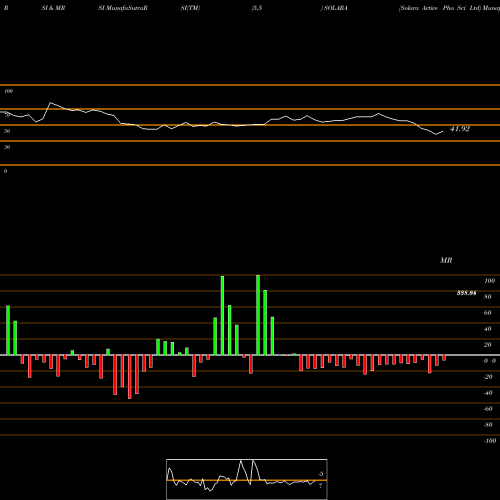This screenshot has height=500, width=500.
Task: Click the '(5,5' parameter text
Action: [x=257, y=8]
